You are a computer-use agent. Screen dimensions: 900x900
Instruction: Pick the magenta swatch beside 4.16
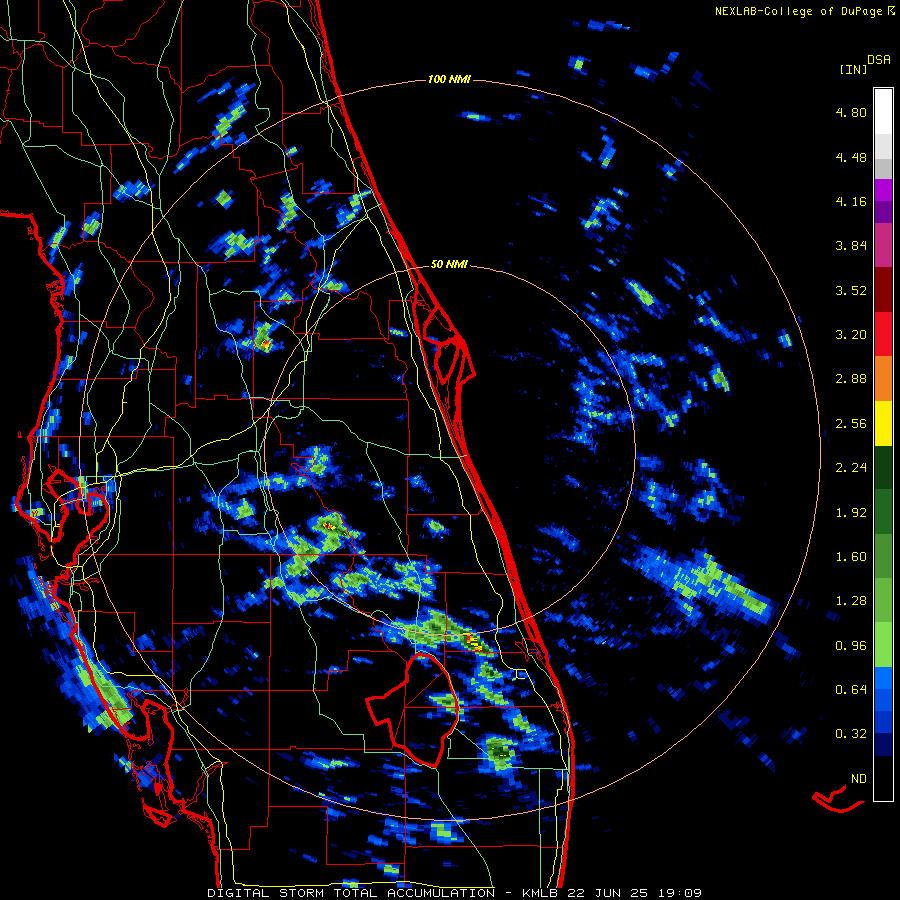(883, 191)
